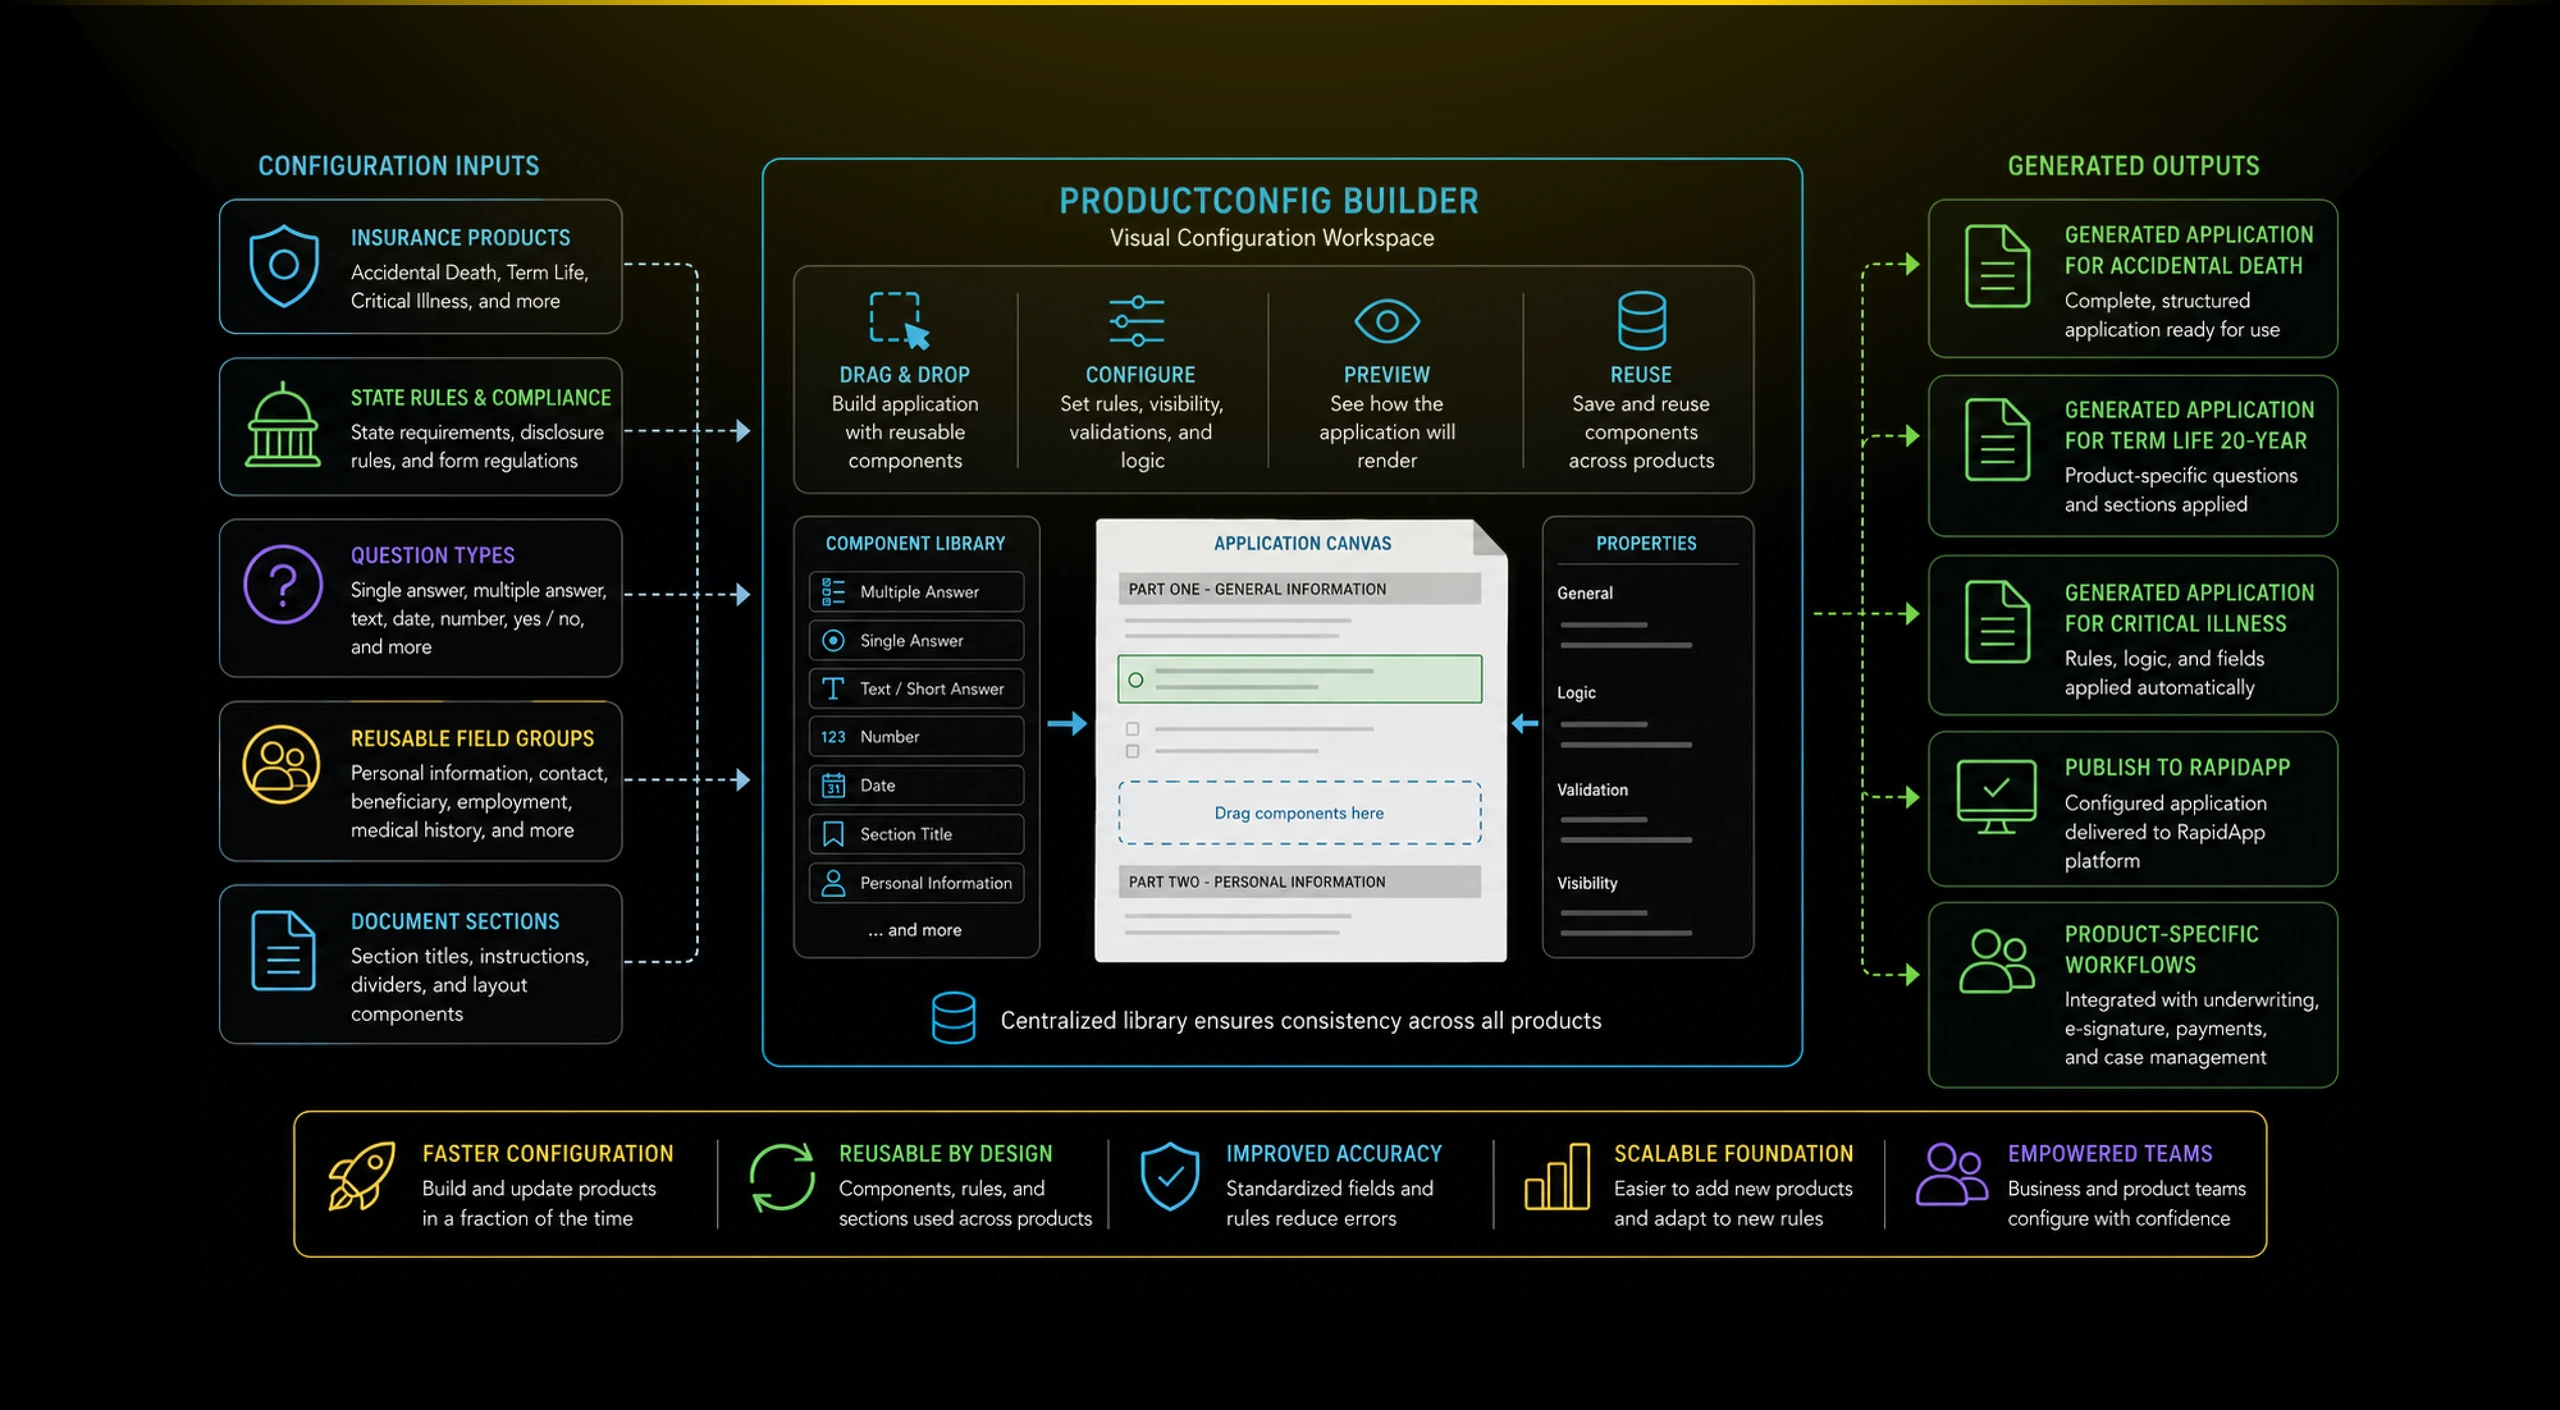
Task: Open the Logic properties section
Action: tap(1576, 692)
